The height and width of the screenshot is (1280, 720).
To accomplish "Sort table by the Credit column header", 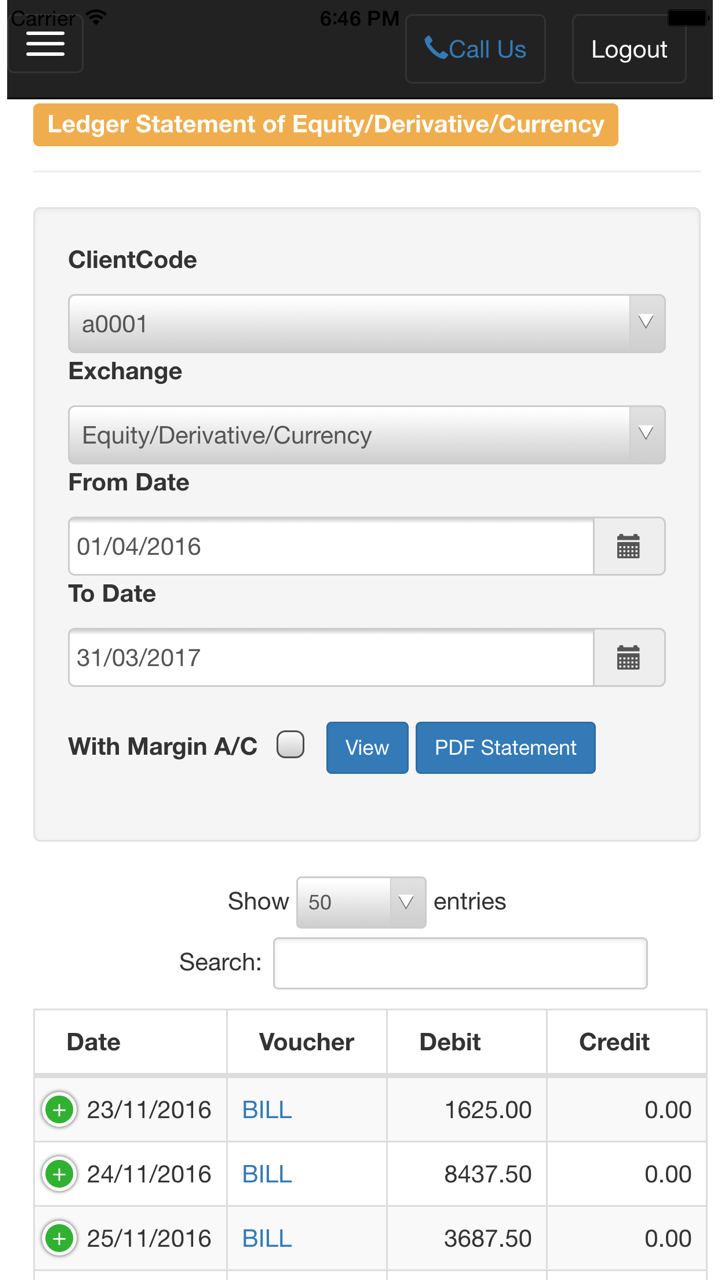I will (x=614, y=1042).
